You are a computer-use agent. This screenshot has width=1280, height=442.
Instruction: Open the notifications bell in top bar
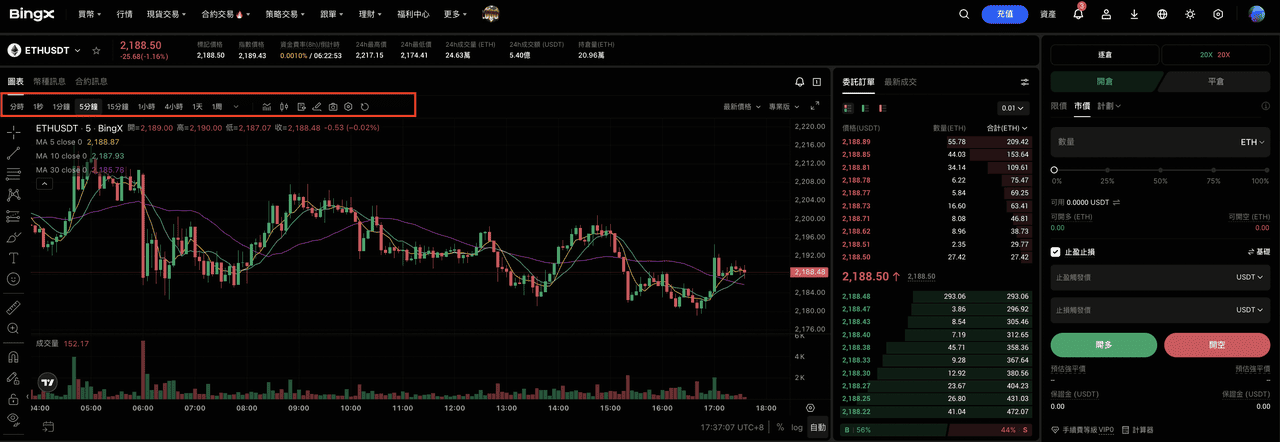[1078, 14]
